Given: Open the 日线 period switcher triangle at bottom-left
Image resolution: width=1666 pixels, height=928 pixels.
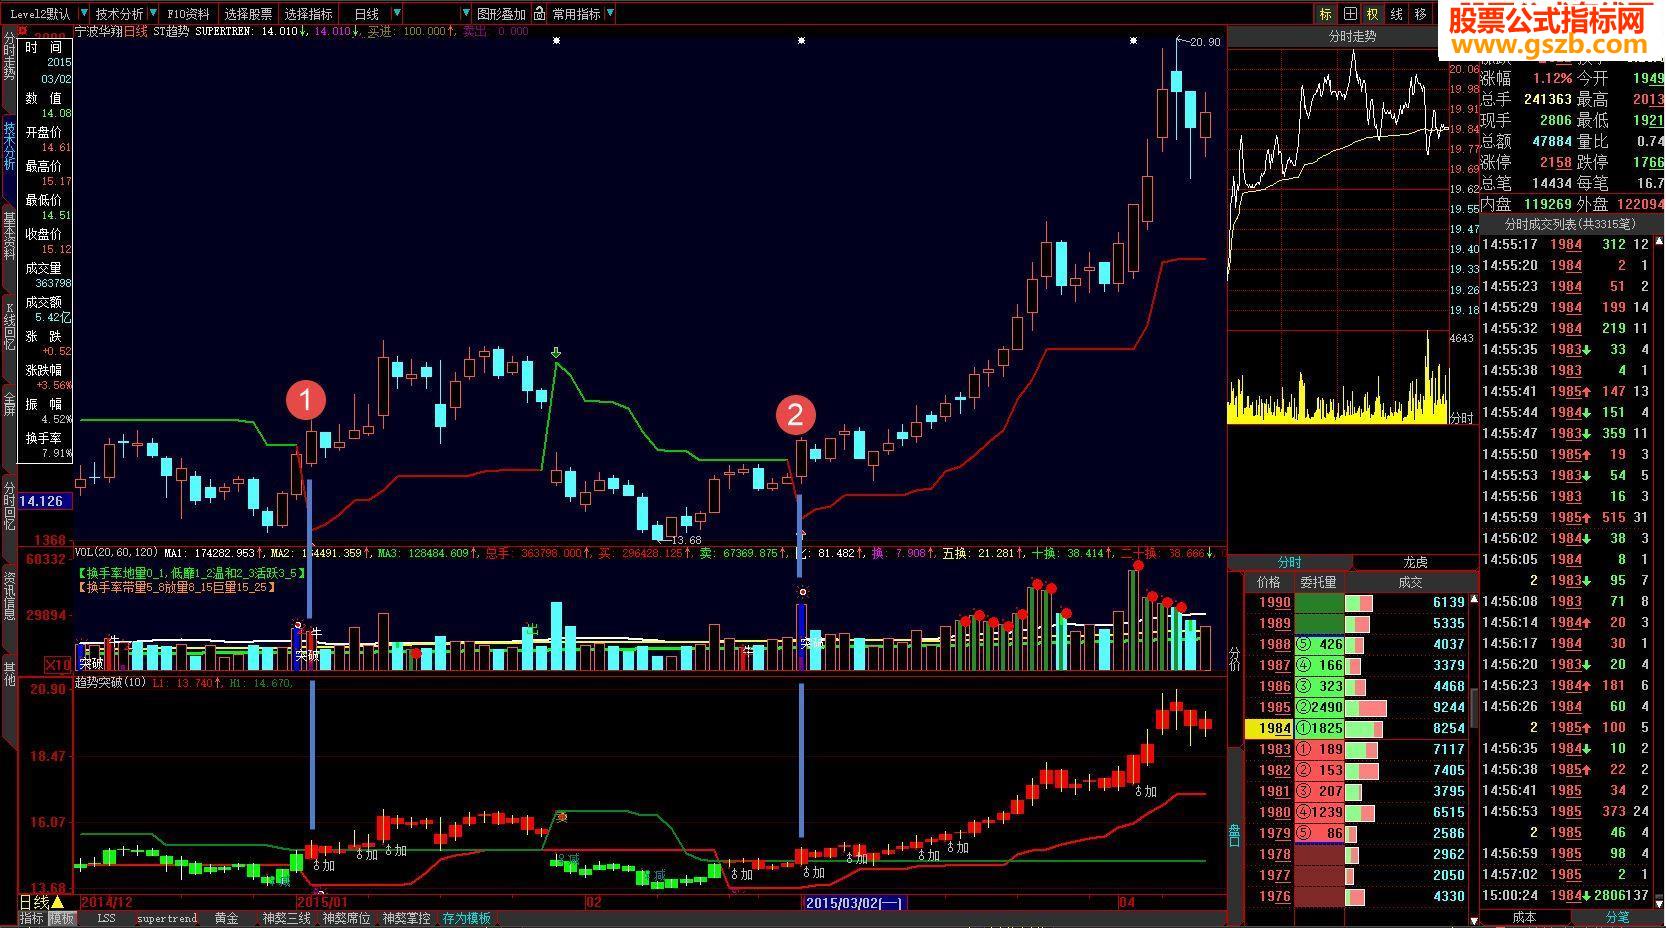Looking at the screenshot, I should click(x=58, y=903).
